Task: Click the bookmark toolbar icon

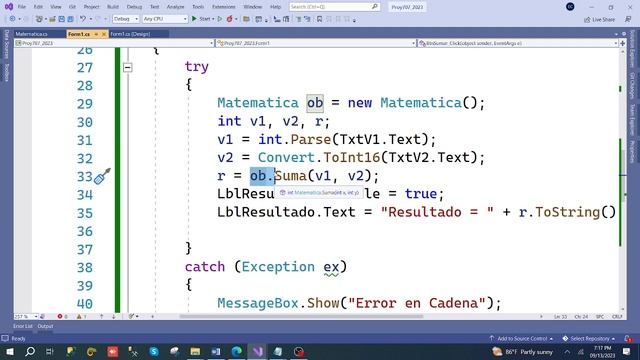Action: [x=319, y=19]
